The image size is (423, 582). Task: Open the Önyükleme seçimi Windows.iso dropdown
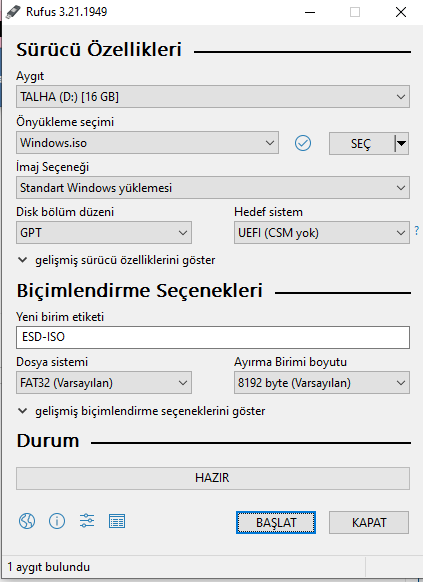147,143
